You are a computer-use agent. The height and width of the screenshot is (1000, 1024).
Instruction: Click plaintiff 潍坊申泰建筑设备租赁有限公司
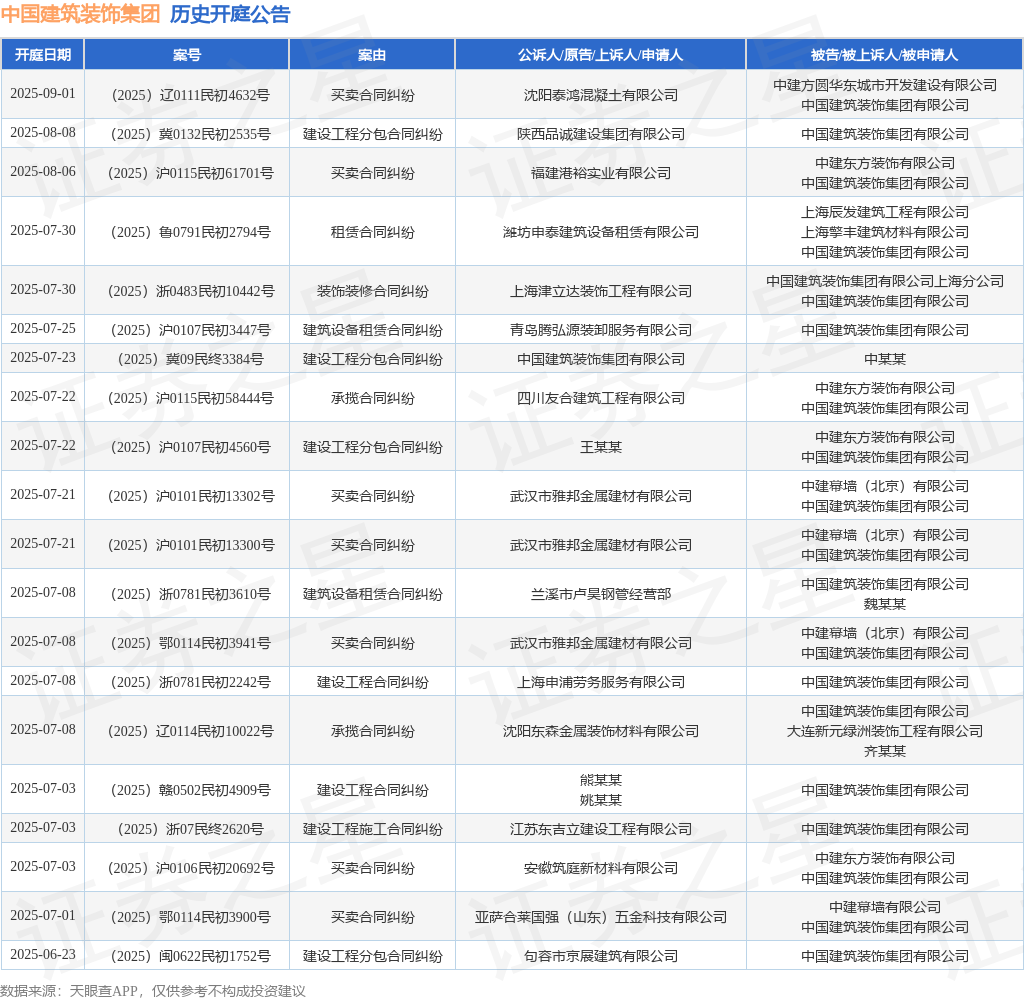[x=601, y=232]
